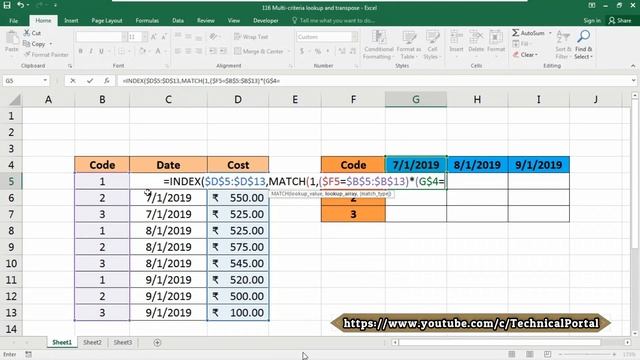Add a new sheet with the plus icon
The width and height of the screenshot is (640, 360).
157,342
